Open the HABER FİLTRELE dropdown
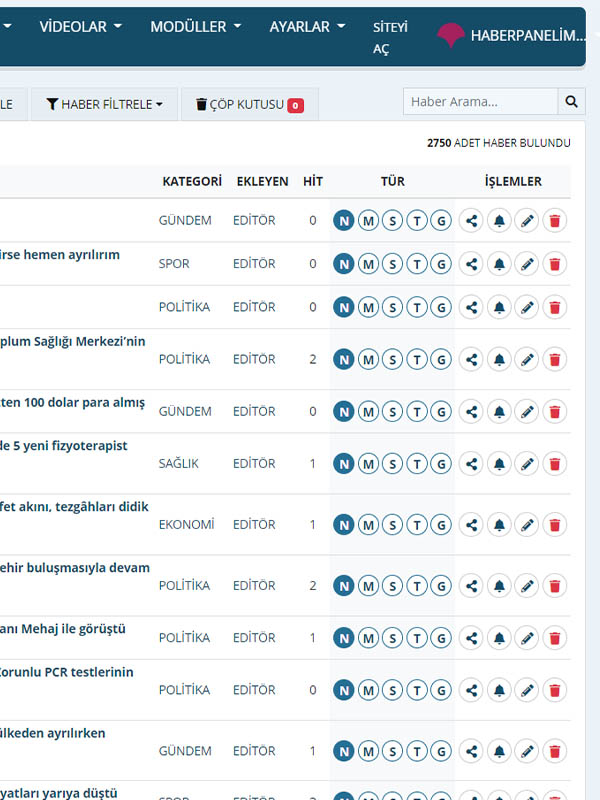The height and width of the screenshot is (800, 600). tap(104, 104)
